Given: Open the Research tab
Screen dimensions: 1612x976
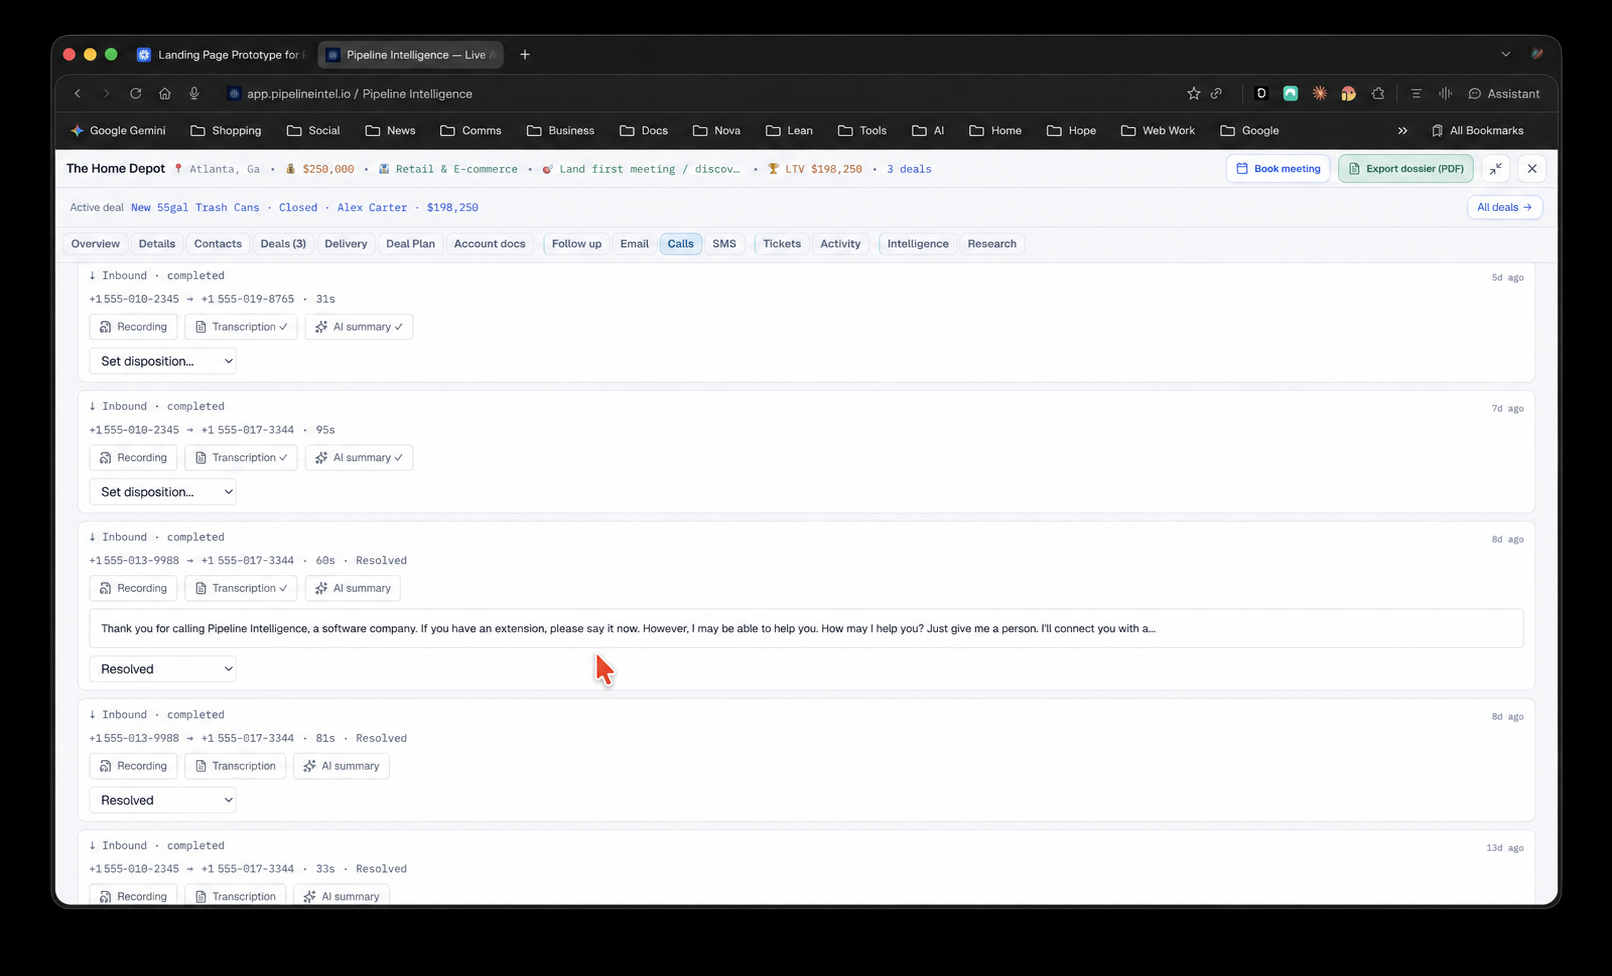Looking at the screenshot, I should pyautogui.click(x=992, y=243).
